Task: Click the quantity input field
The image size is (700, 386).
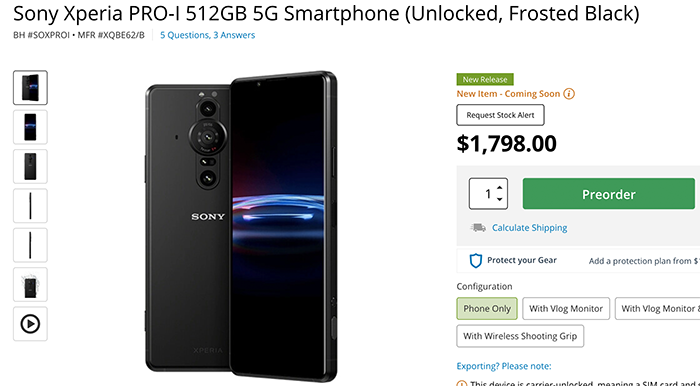Action: [483, 194]
